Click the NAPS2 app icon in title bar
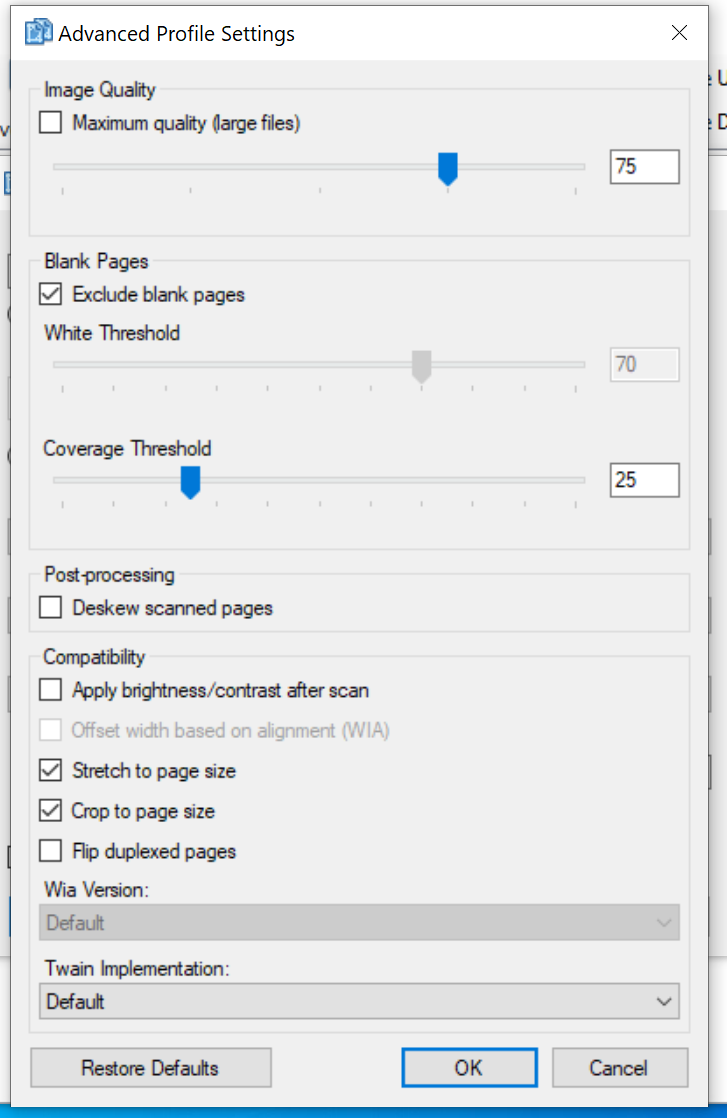 [x=37, y=32]
